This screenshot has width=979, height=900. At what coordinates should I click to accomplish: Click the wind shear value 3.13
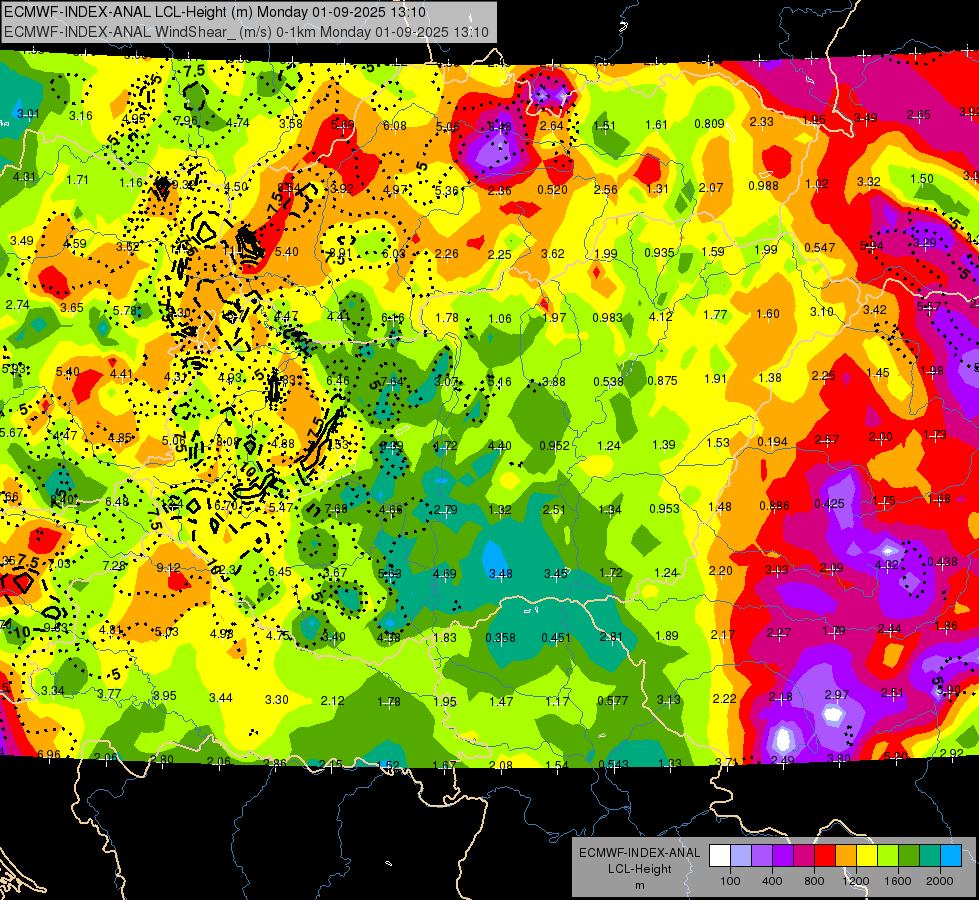pos(668,700)
